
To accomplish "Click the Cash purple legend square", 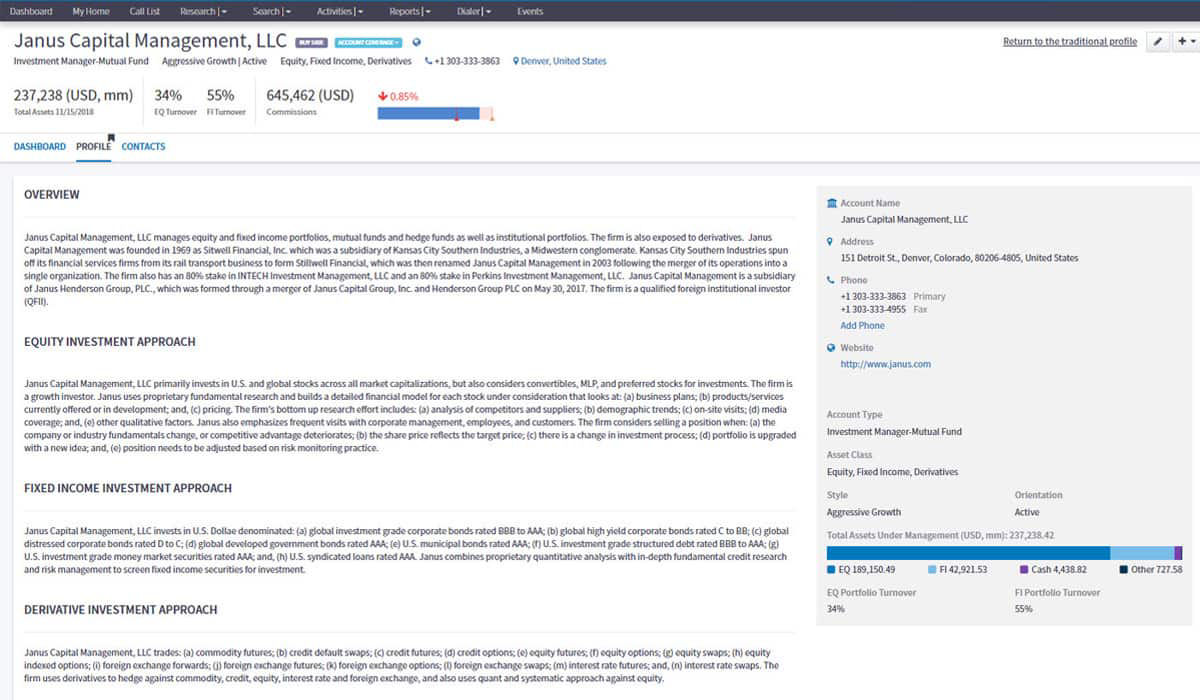I will [x=1023, y=570].
